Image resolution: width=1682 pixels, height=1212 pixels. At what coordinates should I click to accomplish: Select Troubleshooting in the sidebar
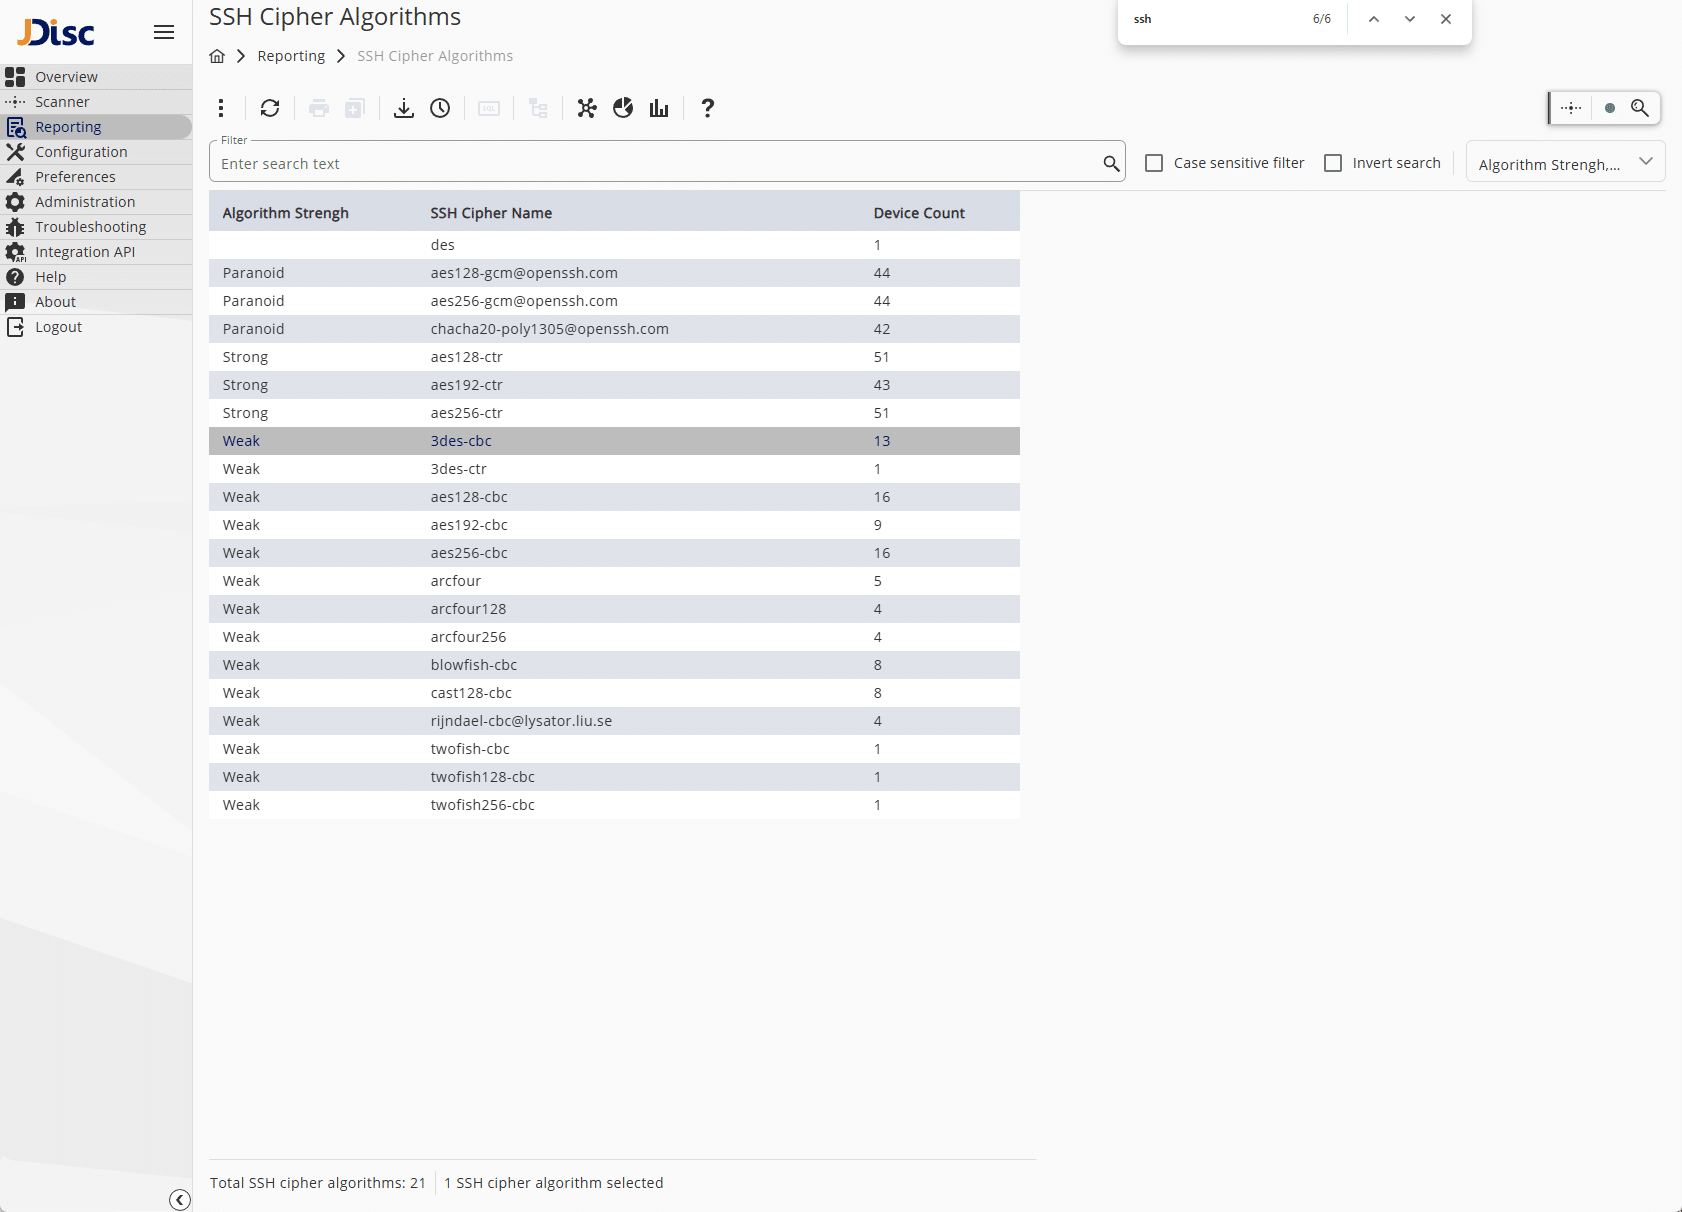90,227
